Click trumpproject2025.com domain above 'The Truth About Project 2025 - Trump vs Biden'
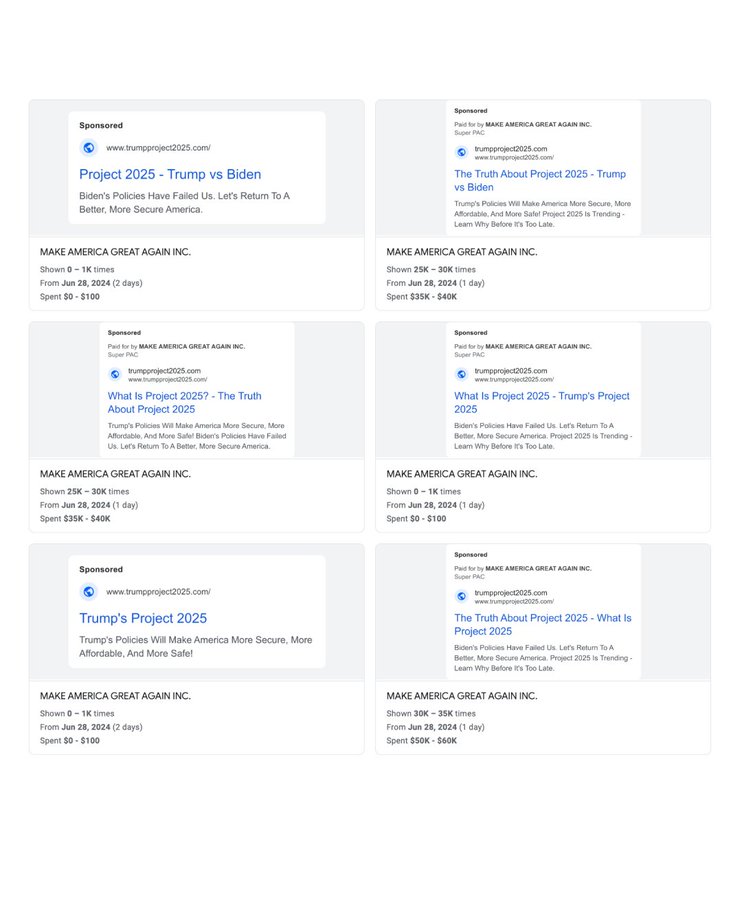This screenshot has width=742, height=900. (x=511, y=149)
